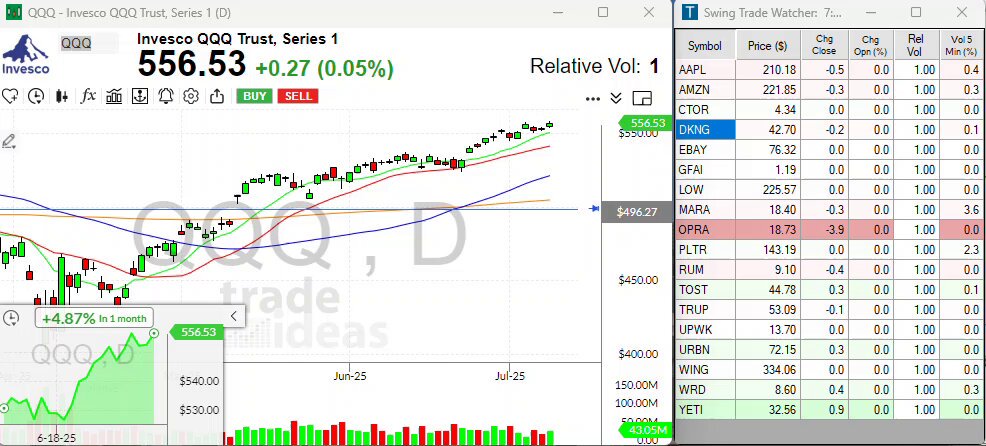Image resolution: width=986 pixels, height=446 pixels.
Task: Open the bar chart studies icon
Action: point(114,96)
